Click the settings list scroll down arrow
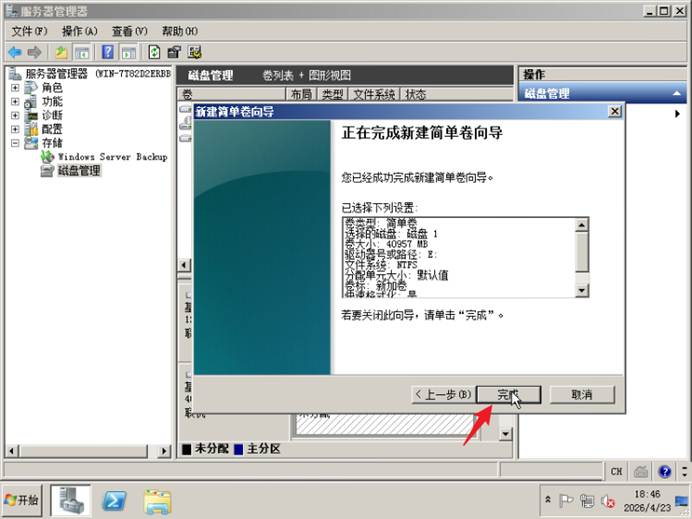The image size is (692, 519). pyautogui.click(x=582, y=290)
